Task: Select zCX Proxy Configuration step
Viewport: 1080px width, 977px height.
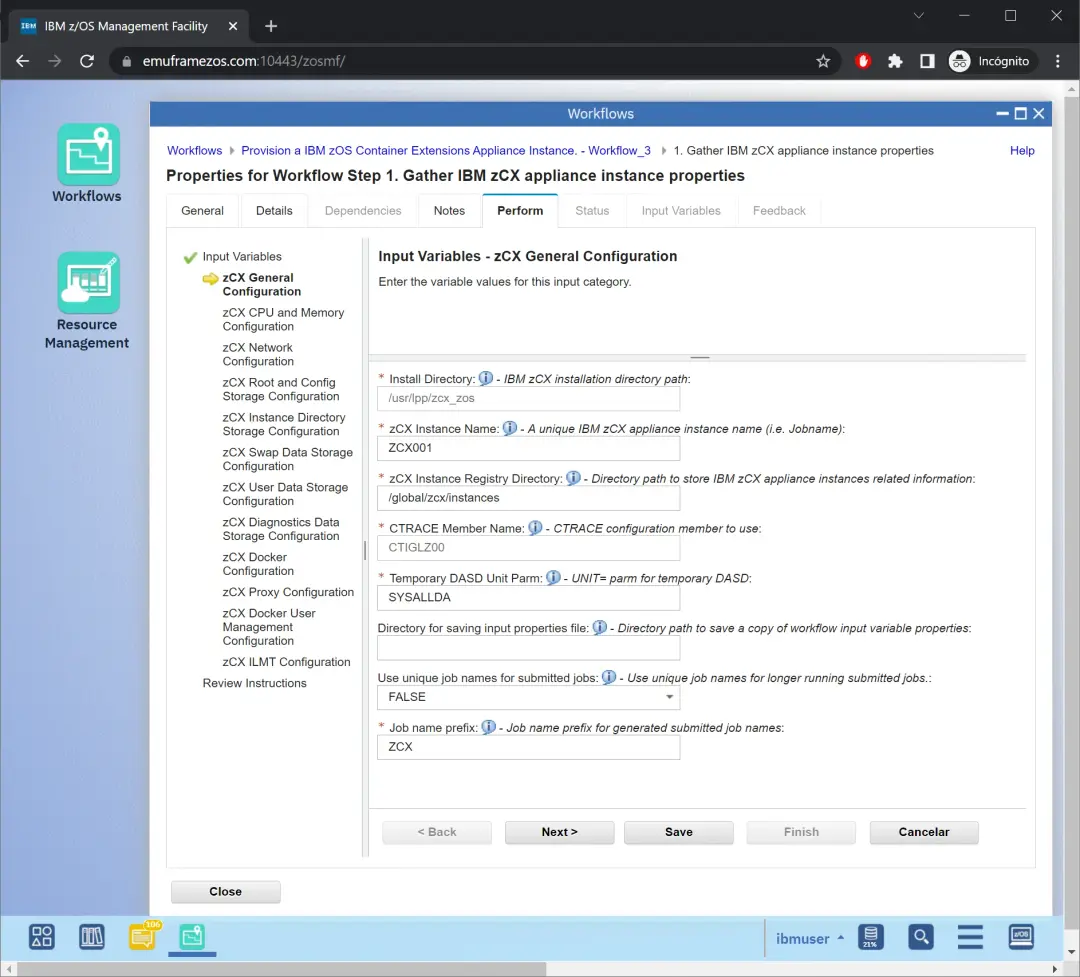Action: [x=288, y=592]
